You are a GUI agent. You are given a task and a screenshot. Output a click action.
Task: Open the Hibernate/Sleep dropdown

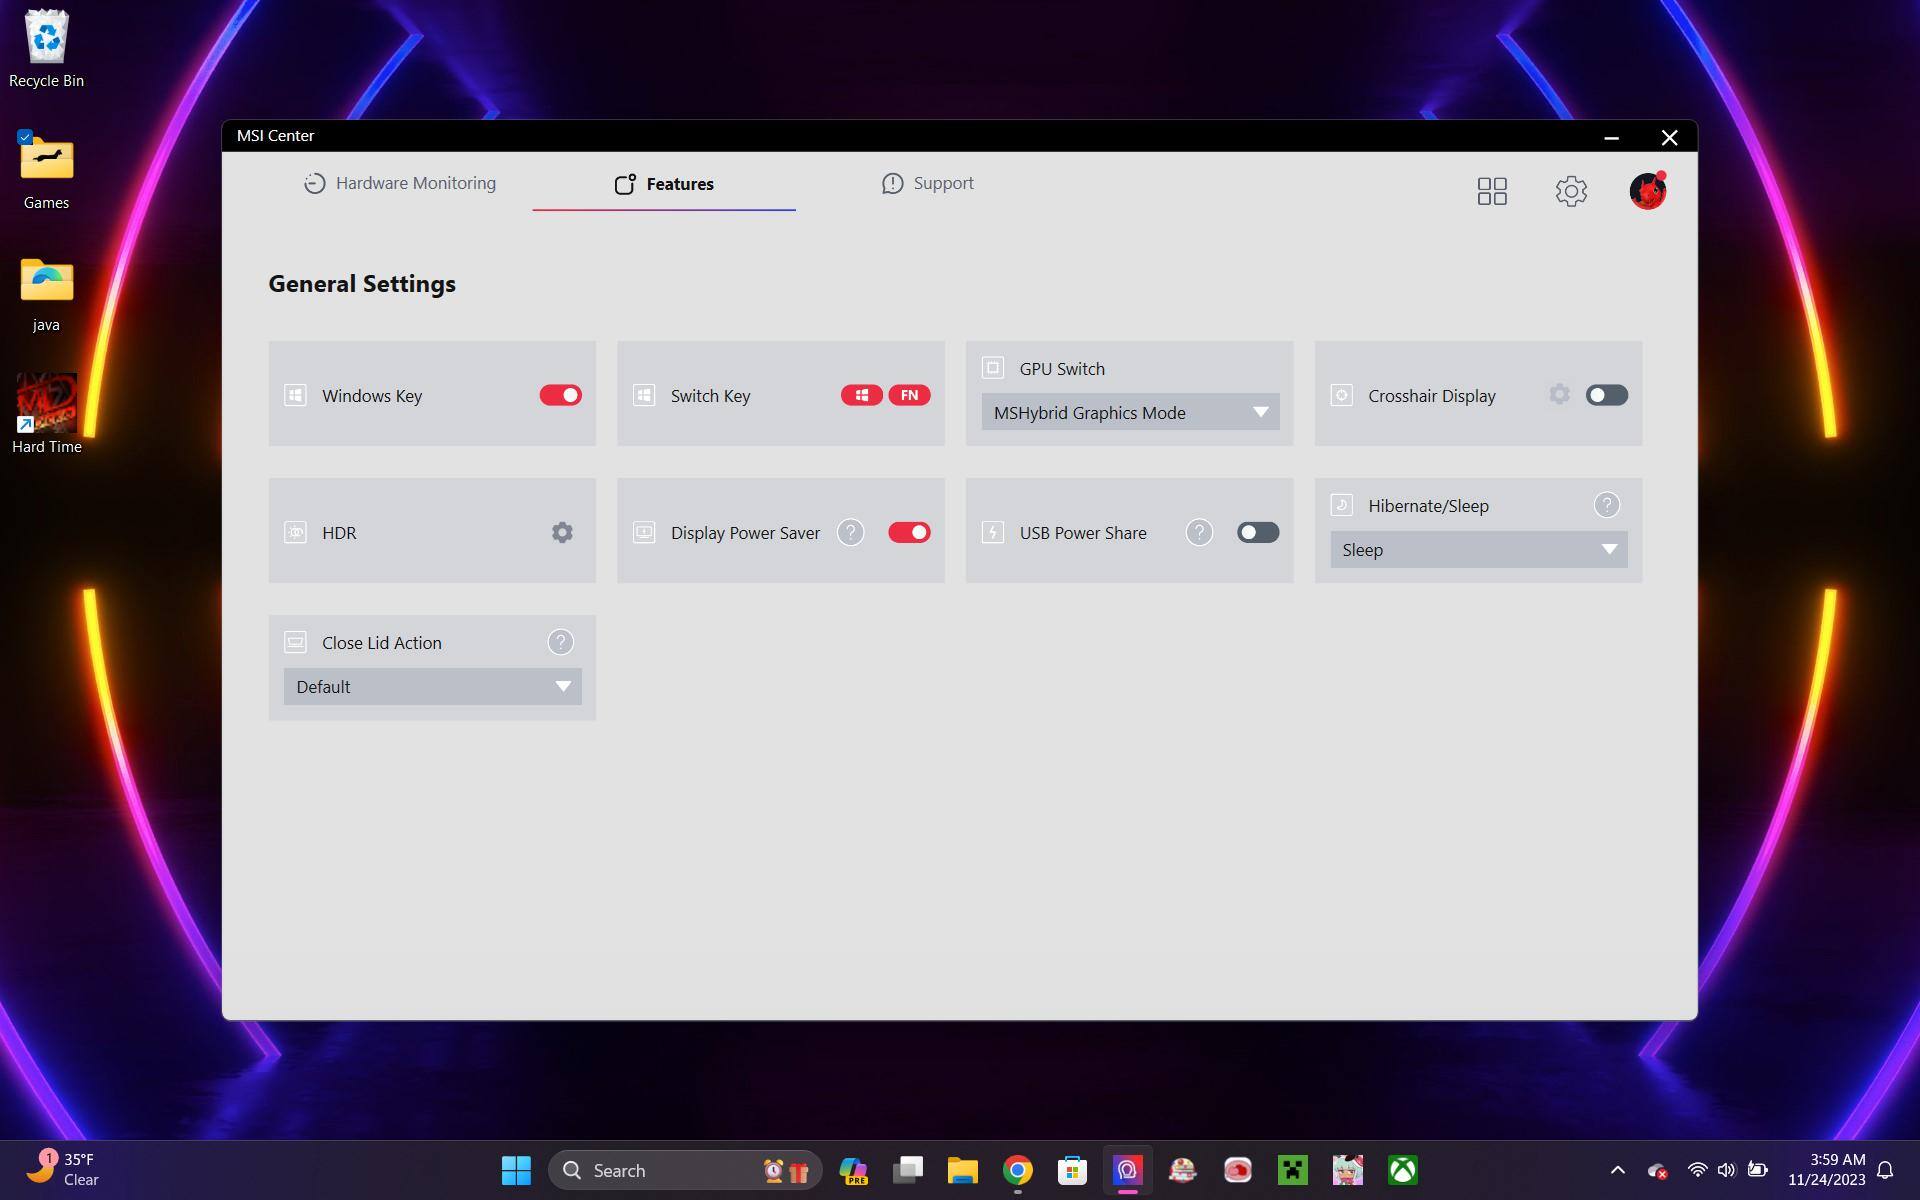(x=1478, y=550)
